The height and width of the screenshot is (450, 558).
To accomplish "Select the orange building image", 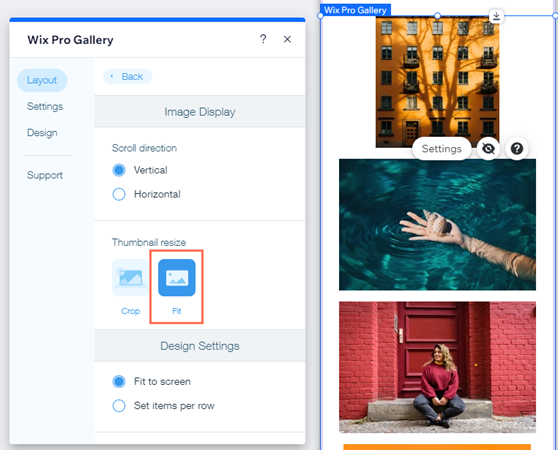I will click(437, 82).
